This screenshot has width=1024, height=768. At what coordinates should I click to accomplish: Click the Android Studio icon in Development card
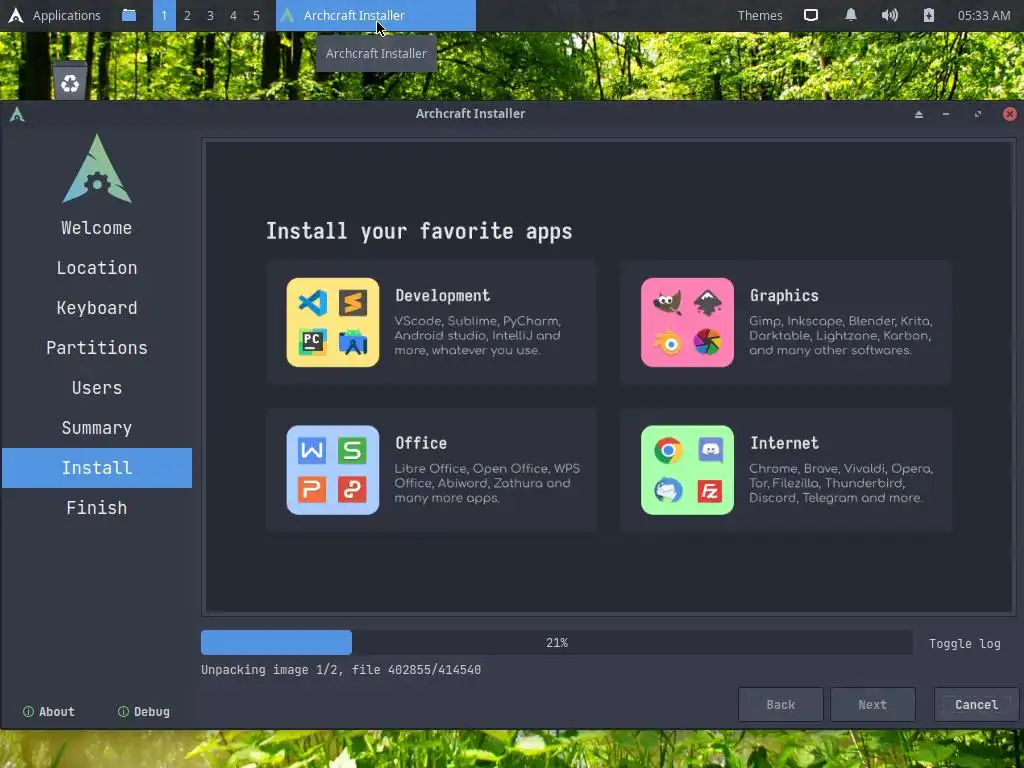(x=353, y=342)
